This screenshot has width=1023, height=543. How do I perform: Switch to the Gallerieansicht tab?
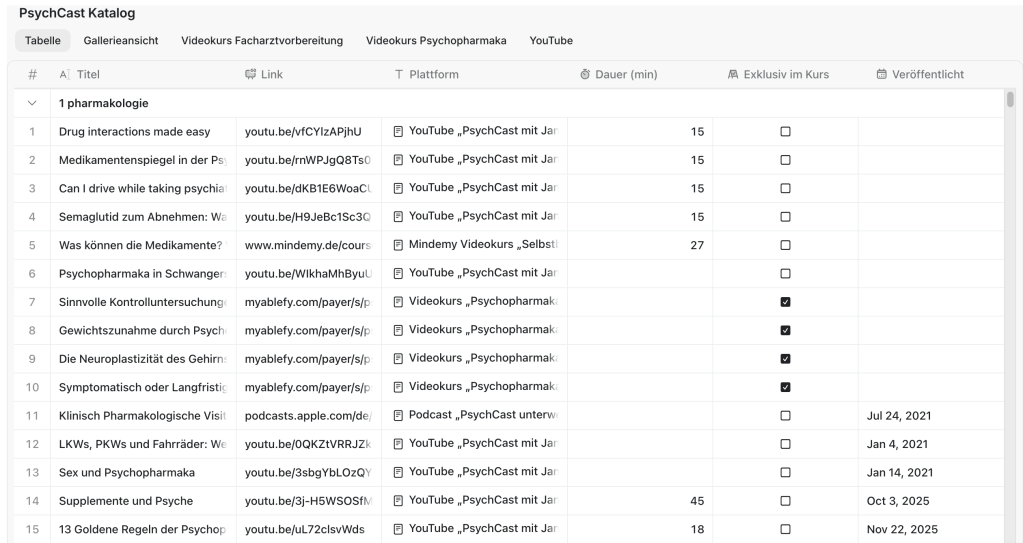coord(126,41)
